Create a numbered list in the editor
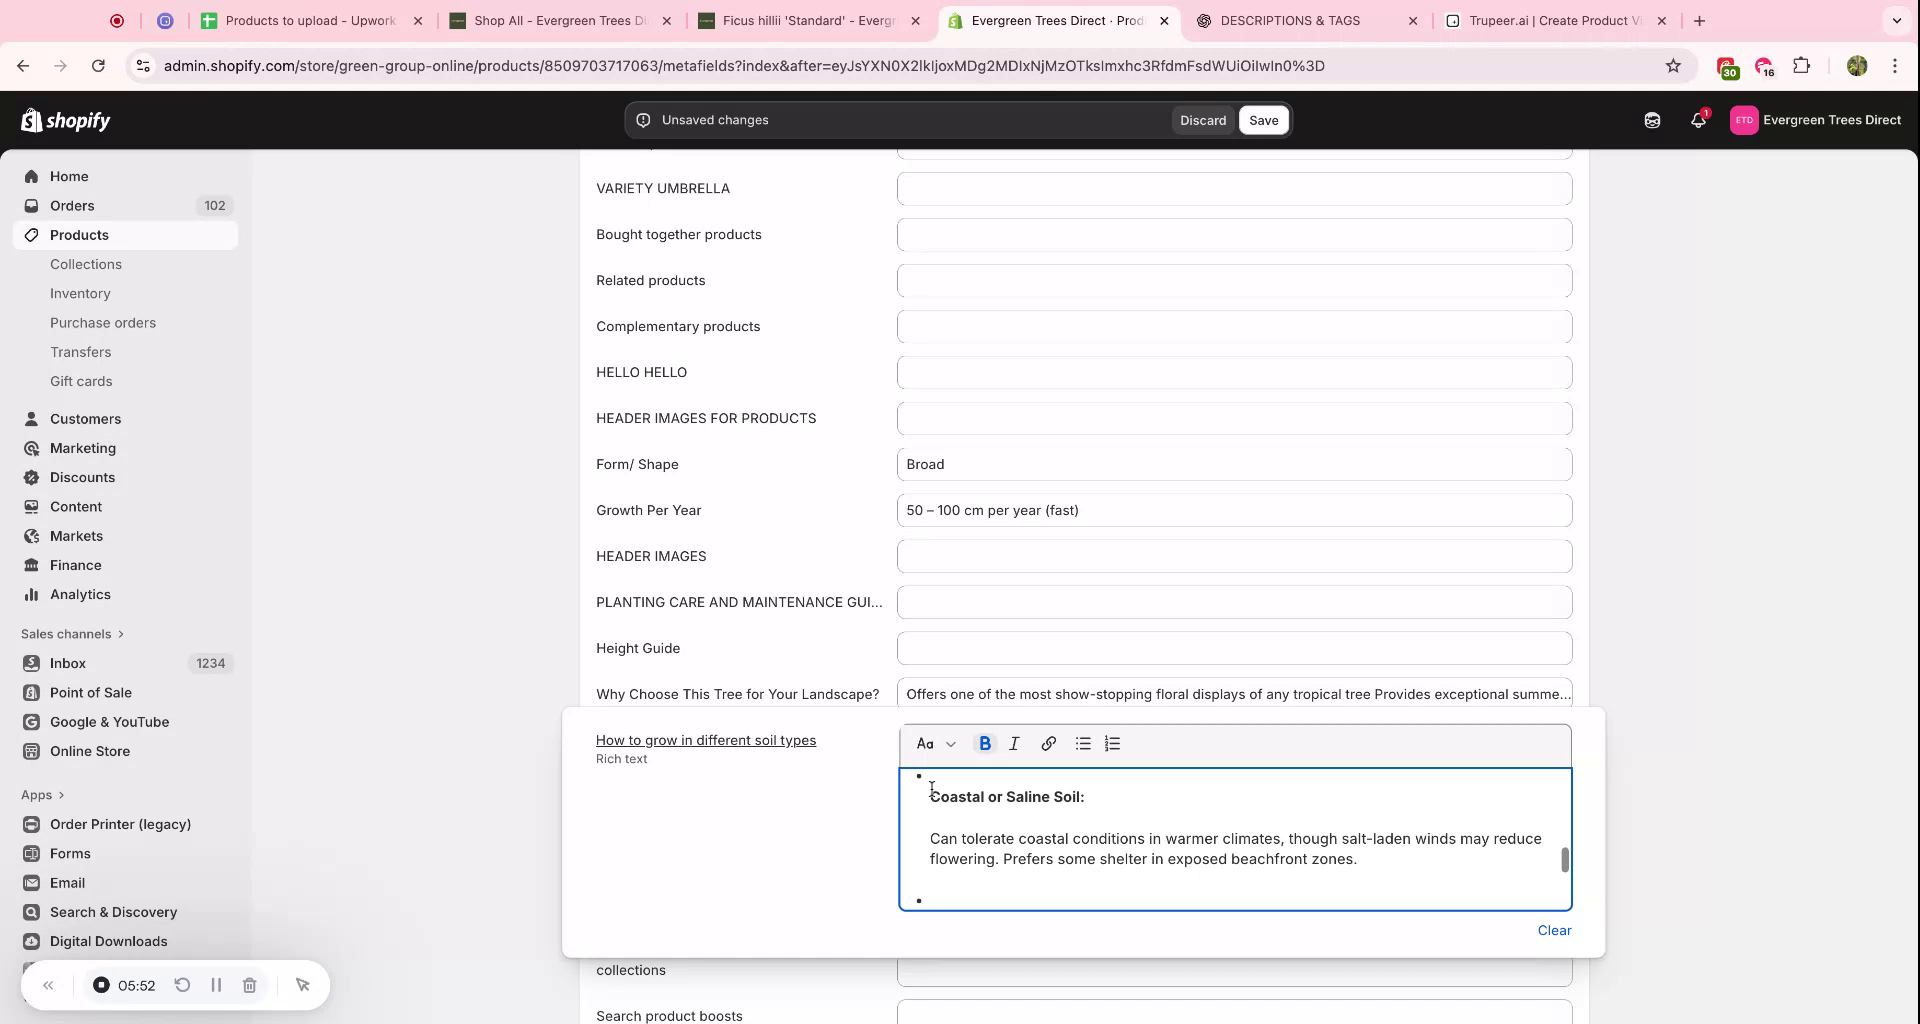The height and width of the screenshot is (1024, 1920). click(1111, 743)
